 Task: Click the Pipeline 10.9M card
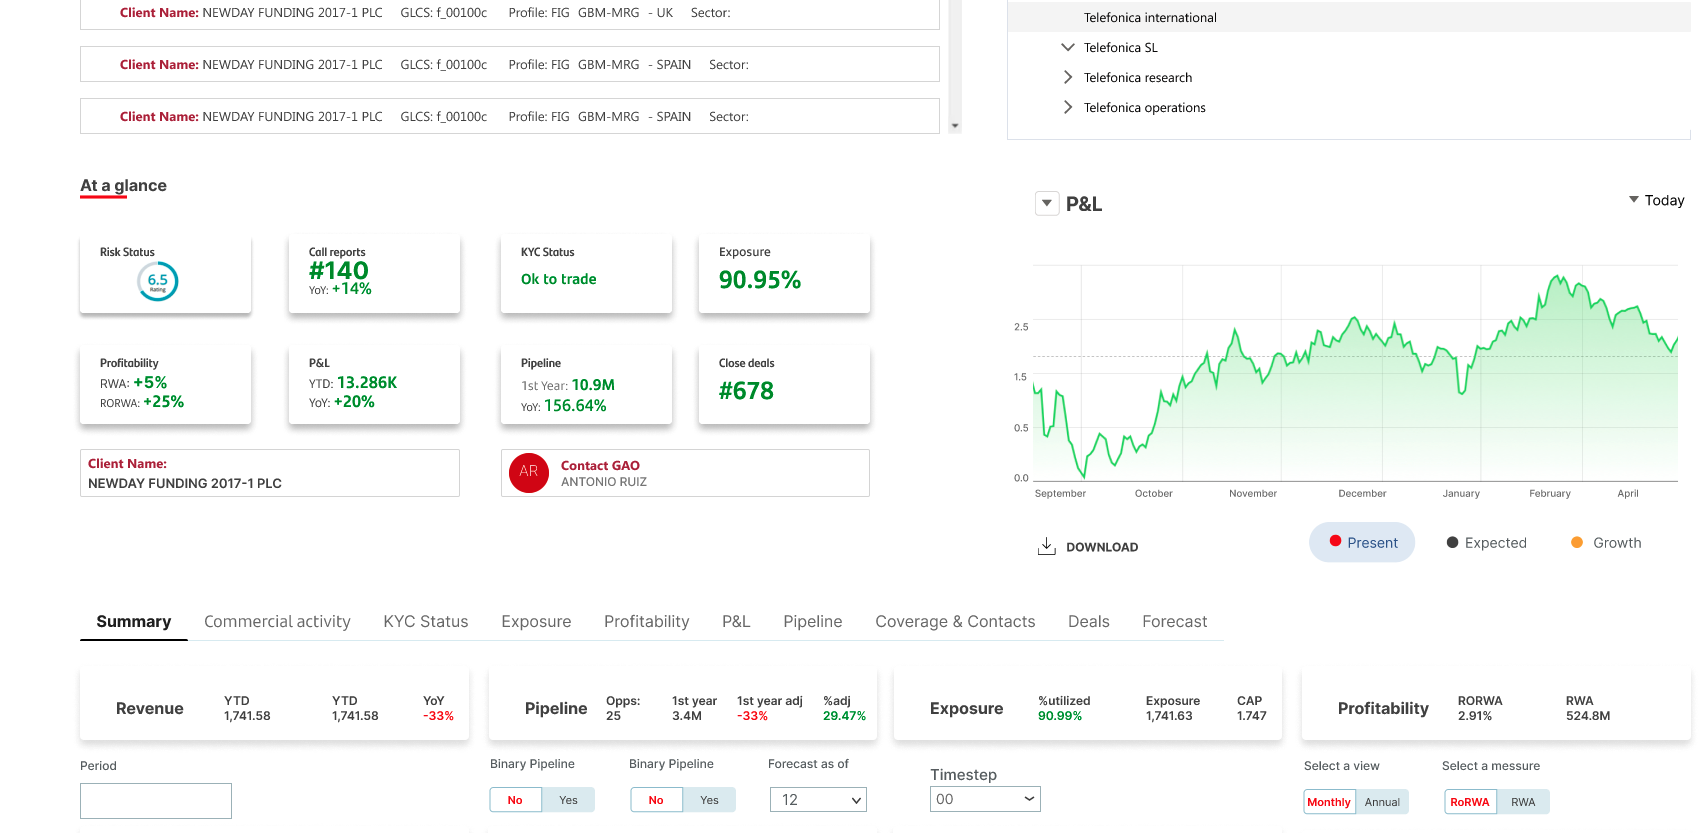pyautogui.click(x=586, y=385)
